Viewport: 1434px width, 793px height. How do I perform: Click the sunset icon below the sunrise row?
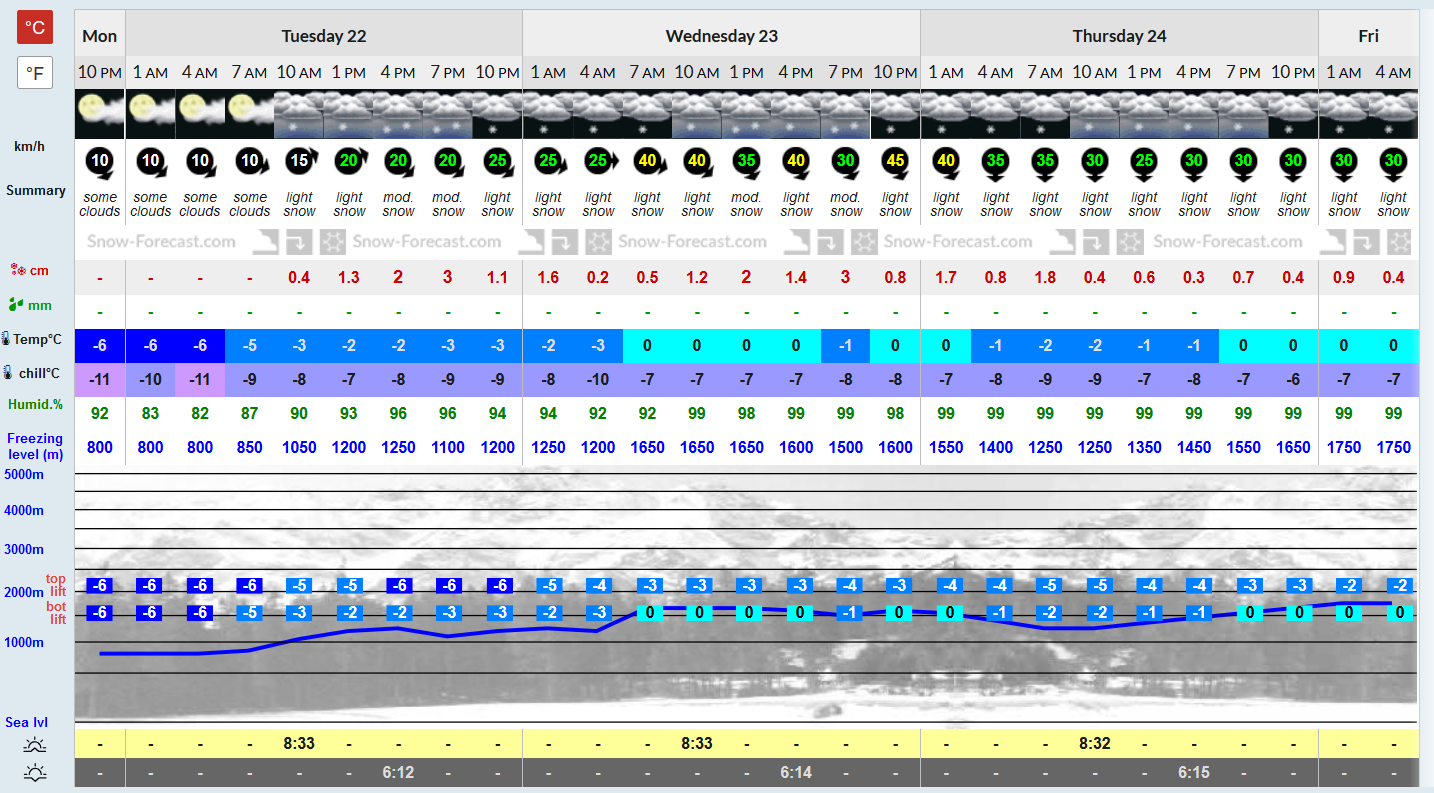(x=36, y=772)
